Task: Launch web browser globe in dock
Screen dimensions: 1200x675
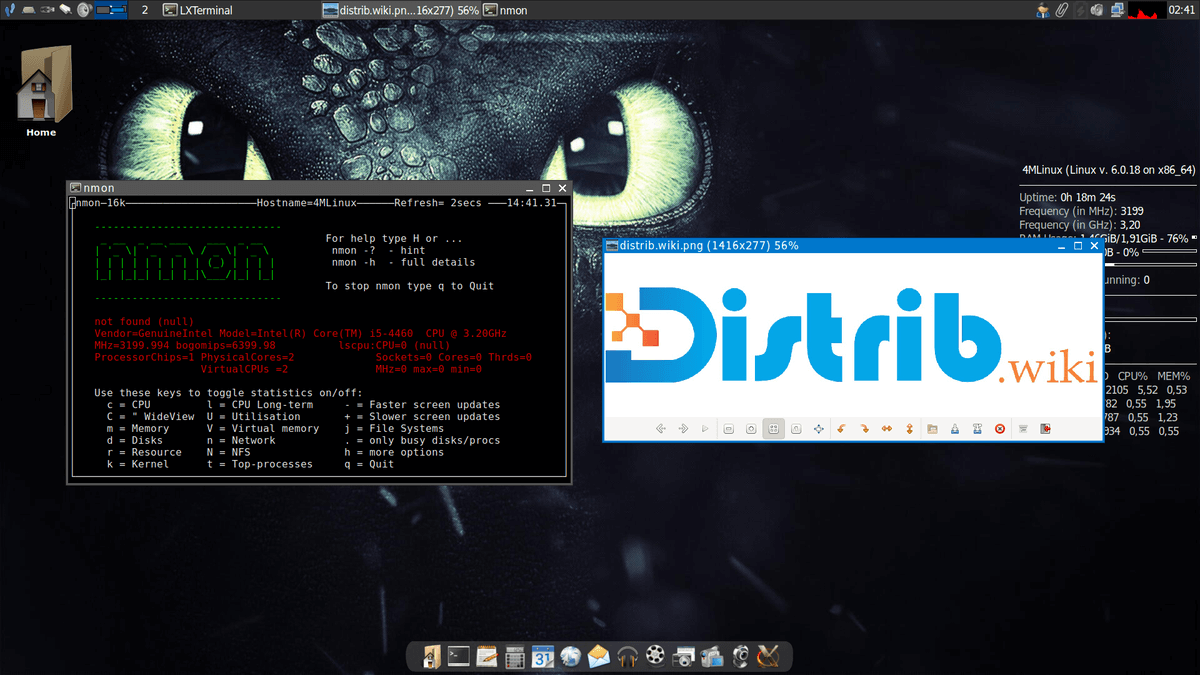Action: click(x=571, y=657)
